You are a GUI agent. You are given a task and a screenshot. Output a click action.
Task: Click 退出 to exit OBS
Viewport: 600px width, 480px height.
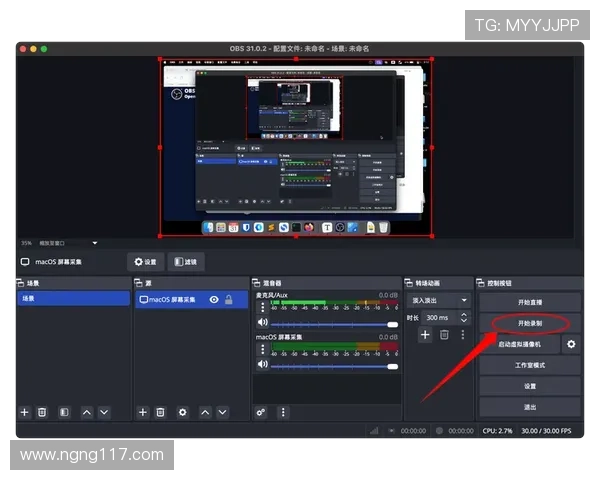coord(530,407)
